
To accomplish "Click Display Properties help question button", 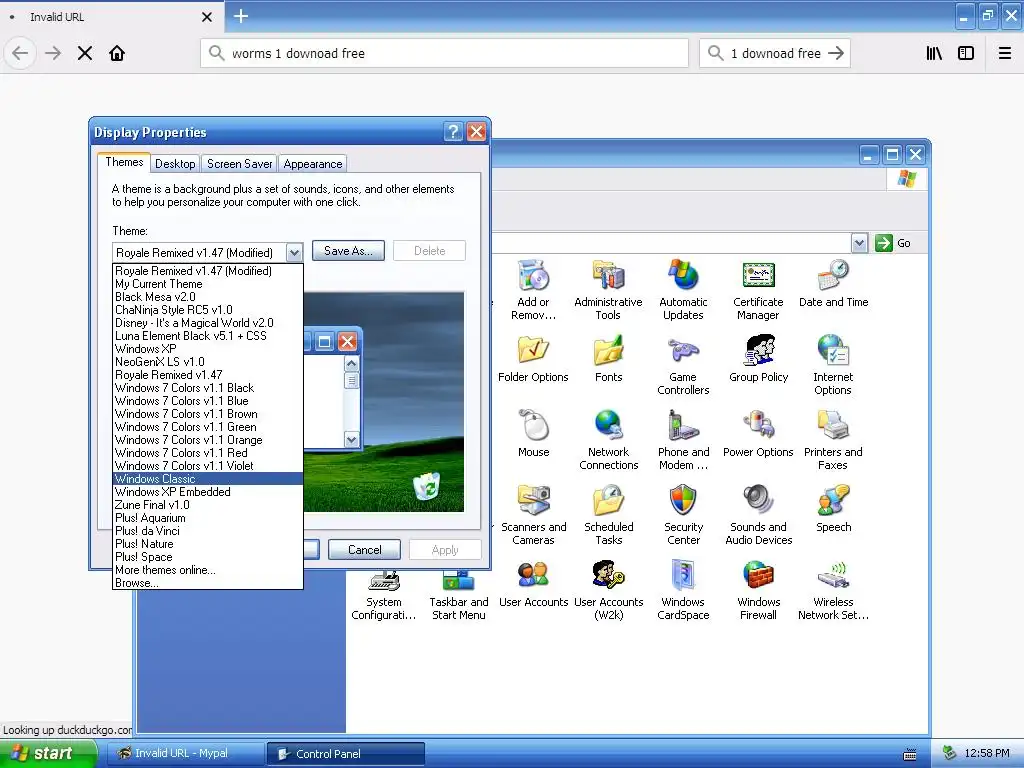I will click(x=453, y=132).
